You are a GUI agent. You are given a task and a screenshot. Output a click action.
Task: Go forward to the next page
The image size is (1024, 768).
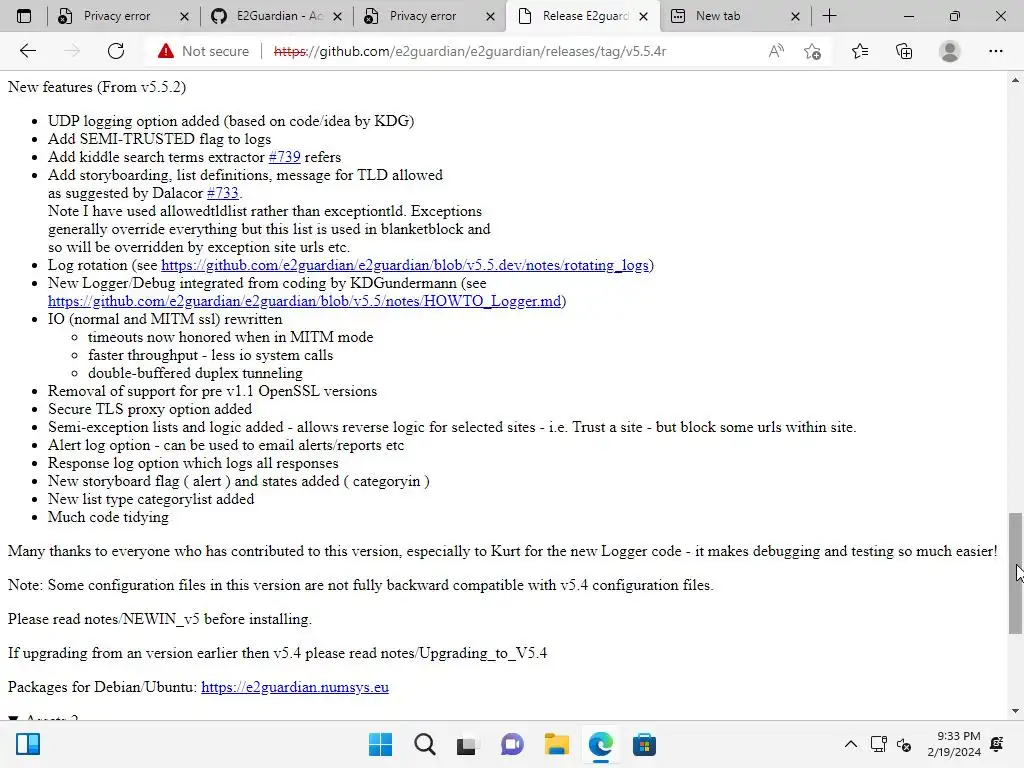coord(72,51)
